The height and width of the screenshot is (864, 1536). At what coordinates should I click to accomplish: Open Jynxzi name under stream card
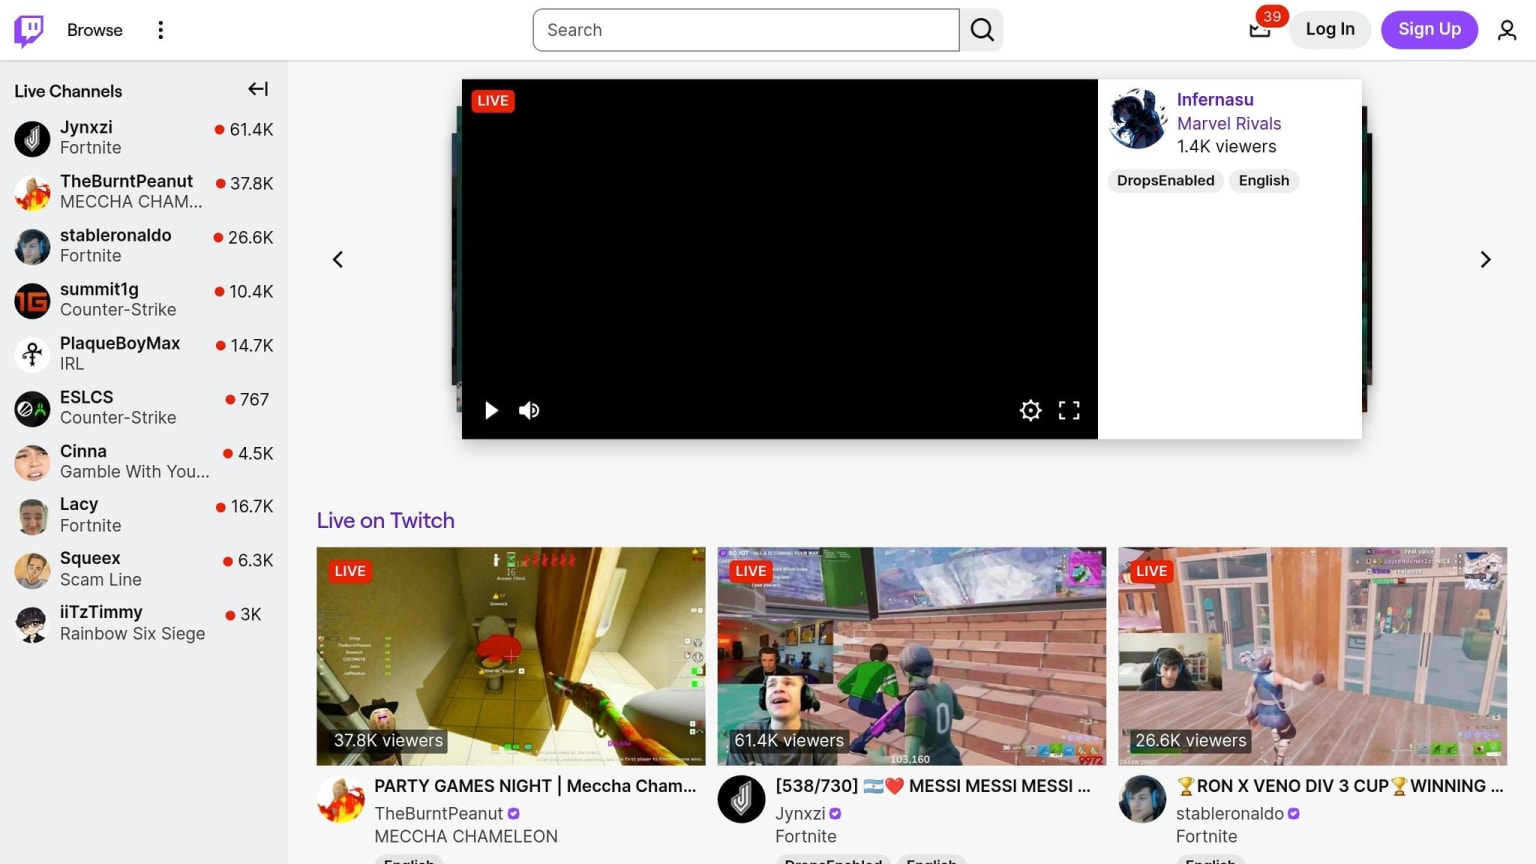tap(800, 814)
